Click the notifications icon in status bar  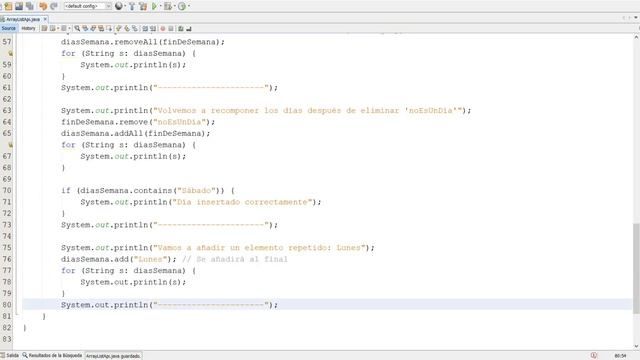pos(594,356)
